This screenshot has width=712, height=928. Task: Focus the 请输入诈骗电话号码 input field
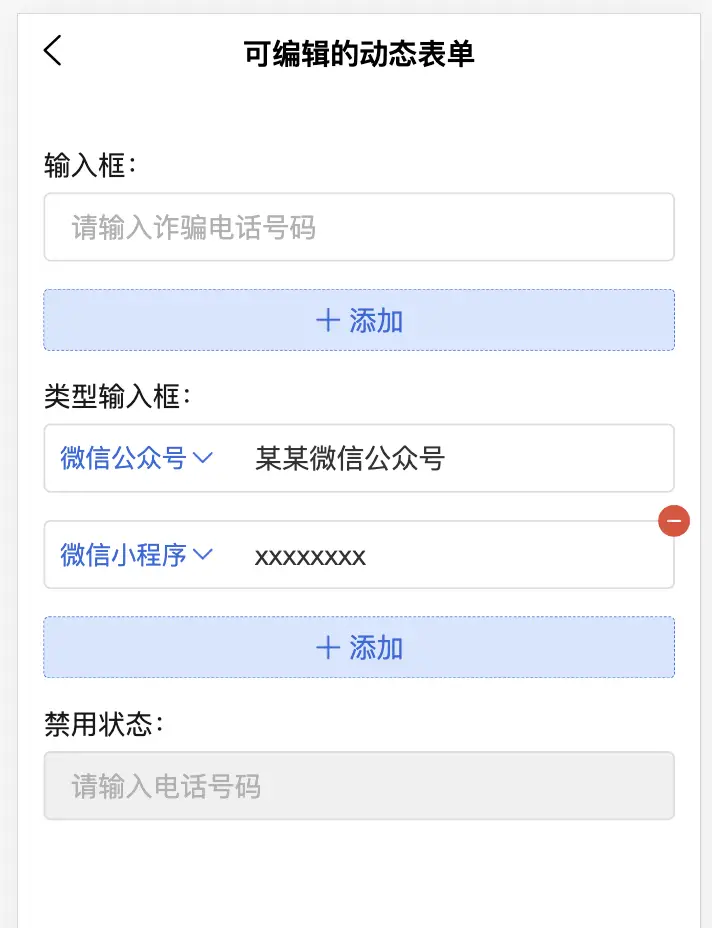point(359,227)
